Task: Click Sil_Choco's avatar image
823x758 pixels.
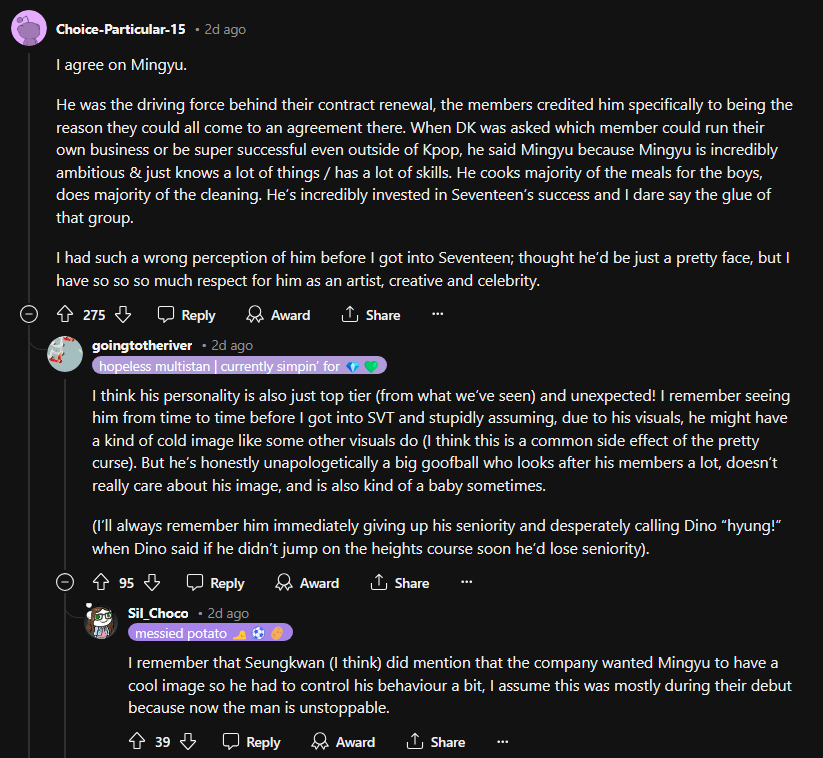Action: click(x=101, y=622)
